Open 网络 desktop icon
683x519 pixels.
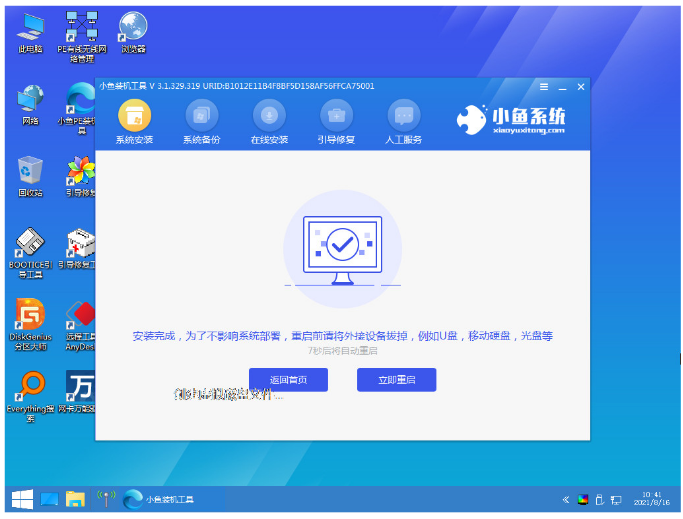[x=30, y=105]
